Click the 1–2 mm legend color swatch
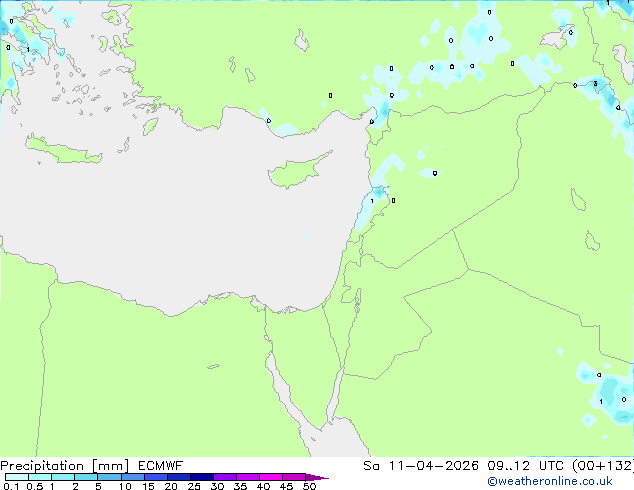 (63, 477)
